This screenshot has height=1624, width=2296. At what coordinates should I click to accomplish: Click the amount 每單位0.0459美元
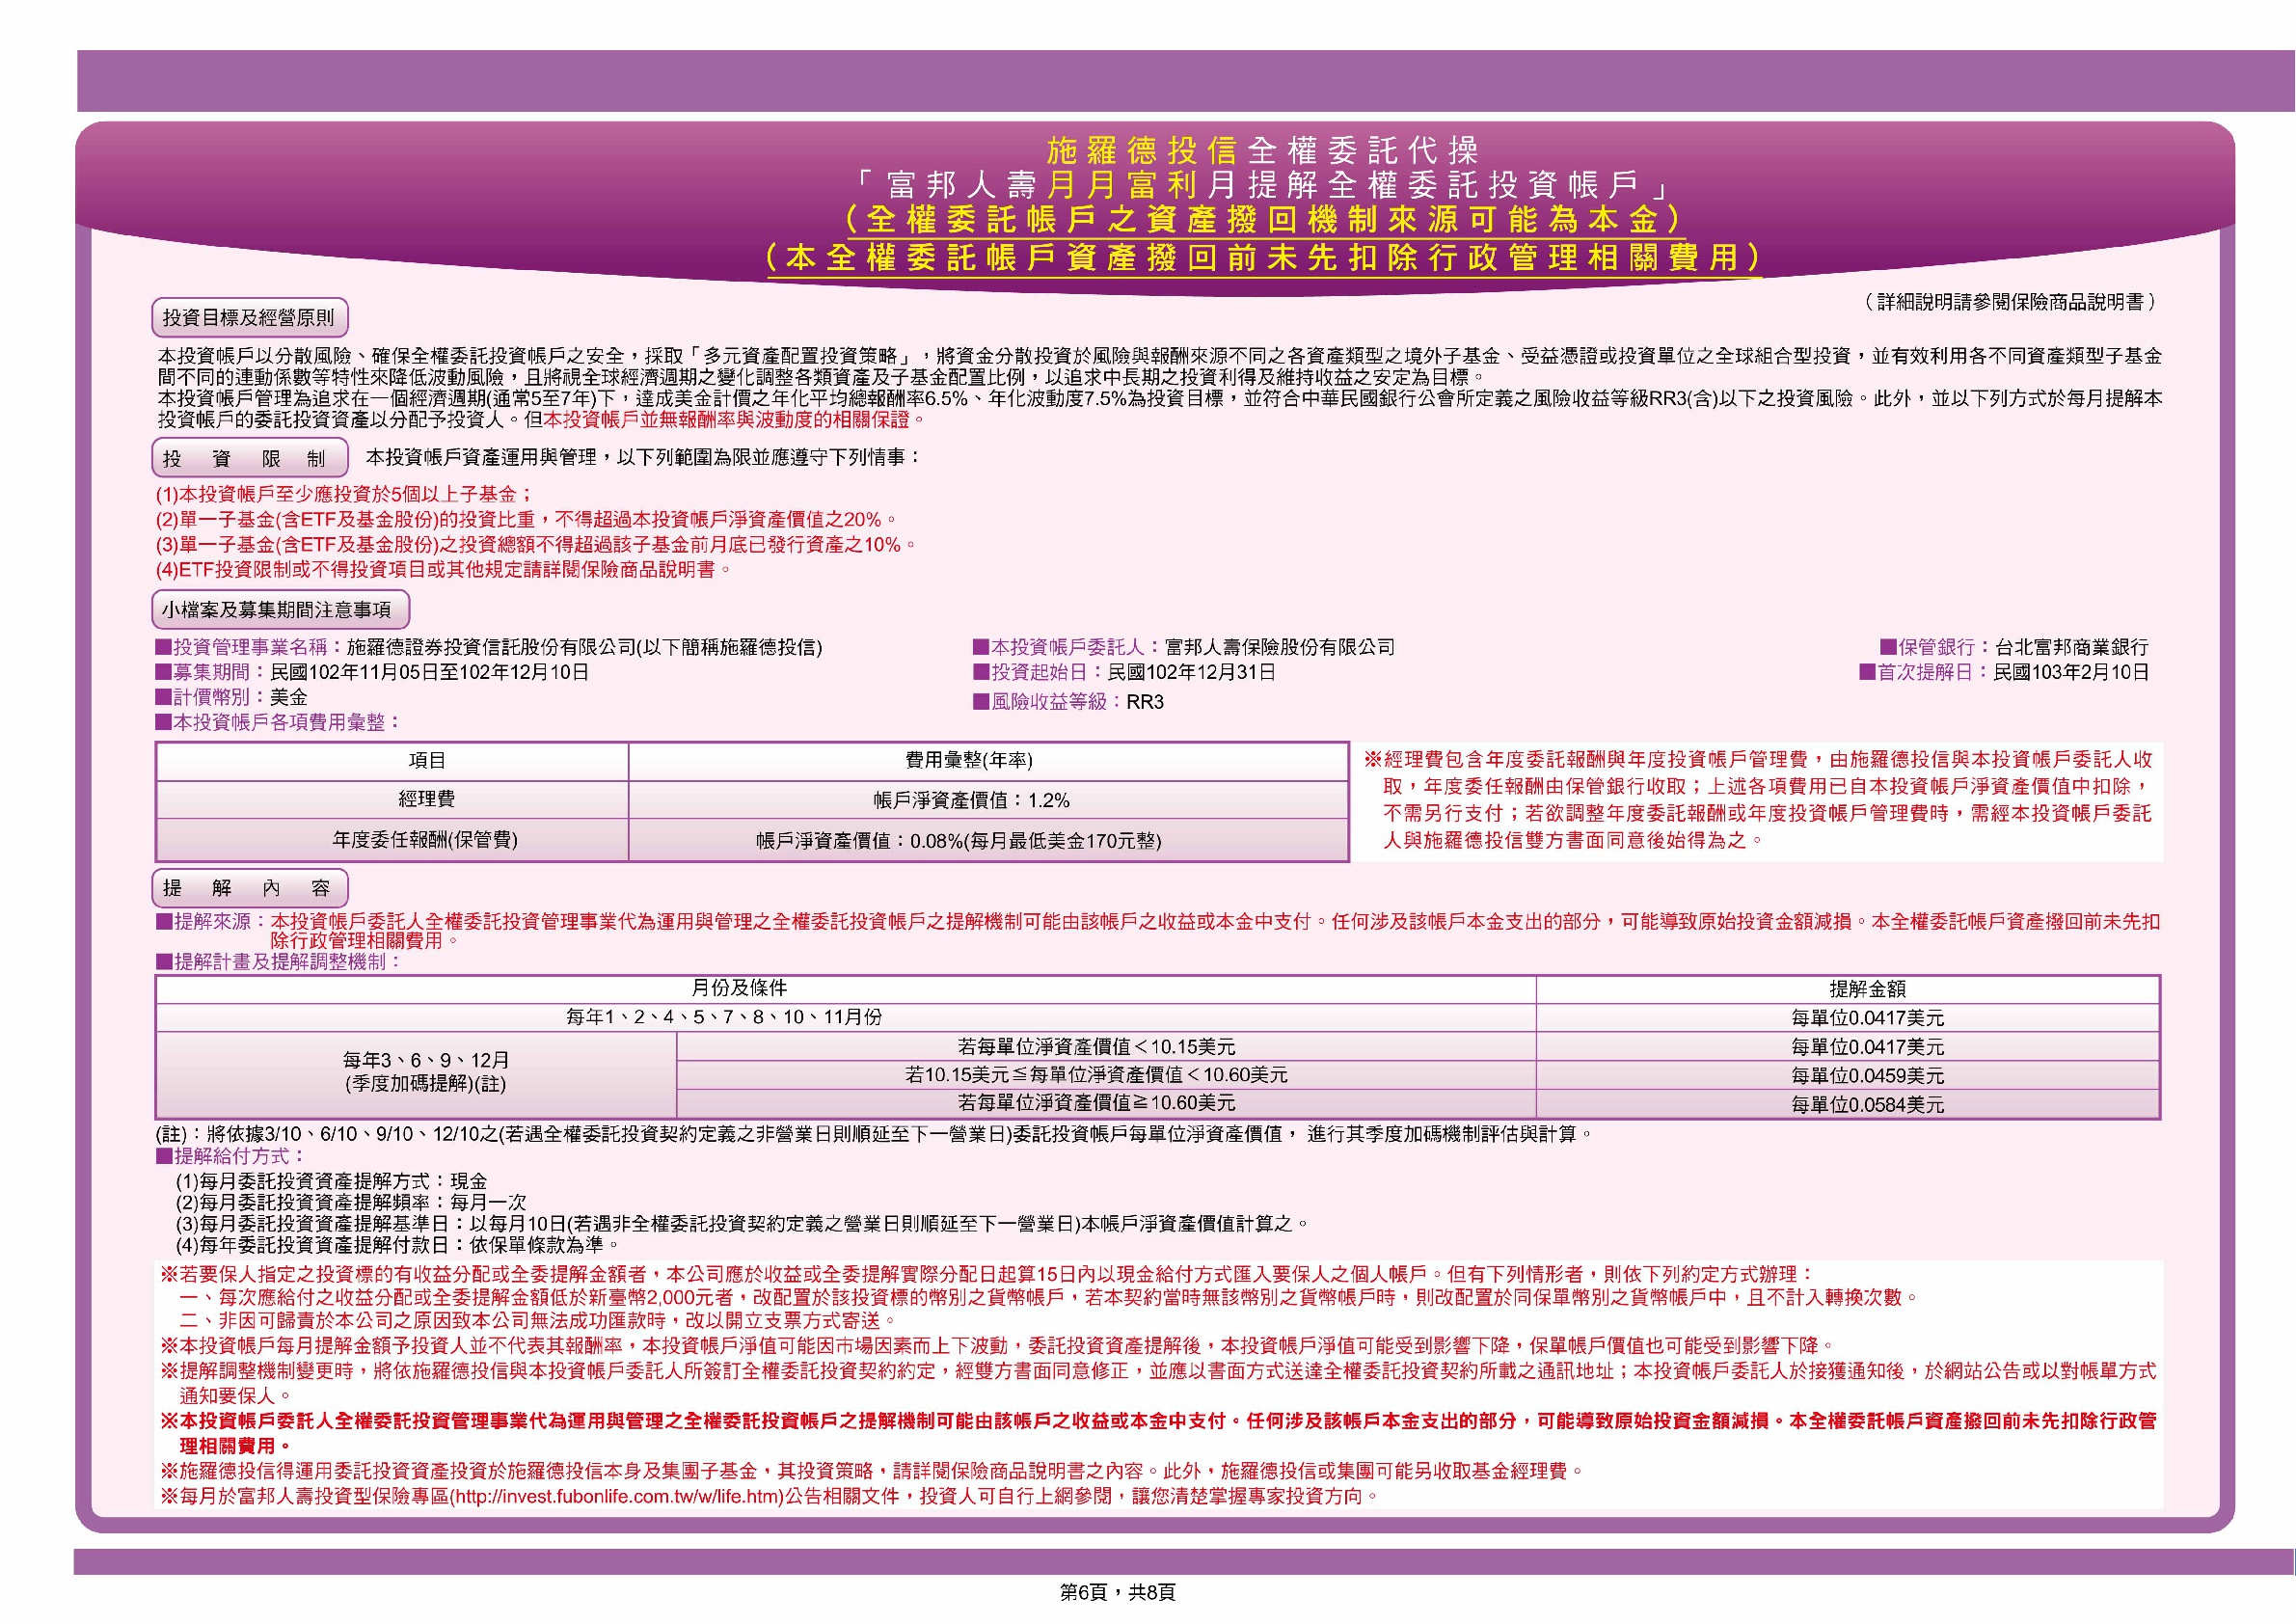click(1848, 1075)
